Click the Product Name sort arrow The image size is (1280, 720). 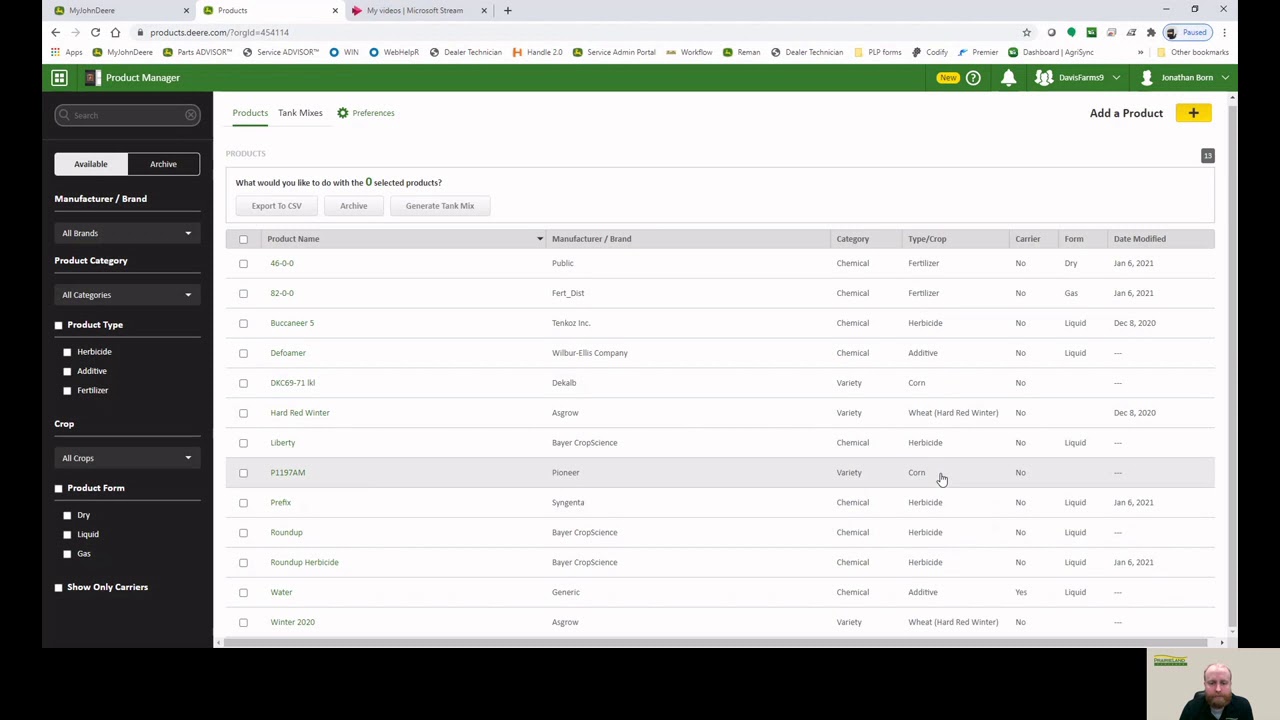[539, 239]
